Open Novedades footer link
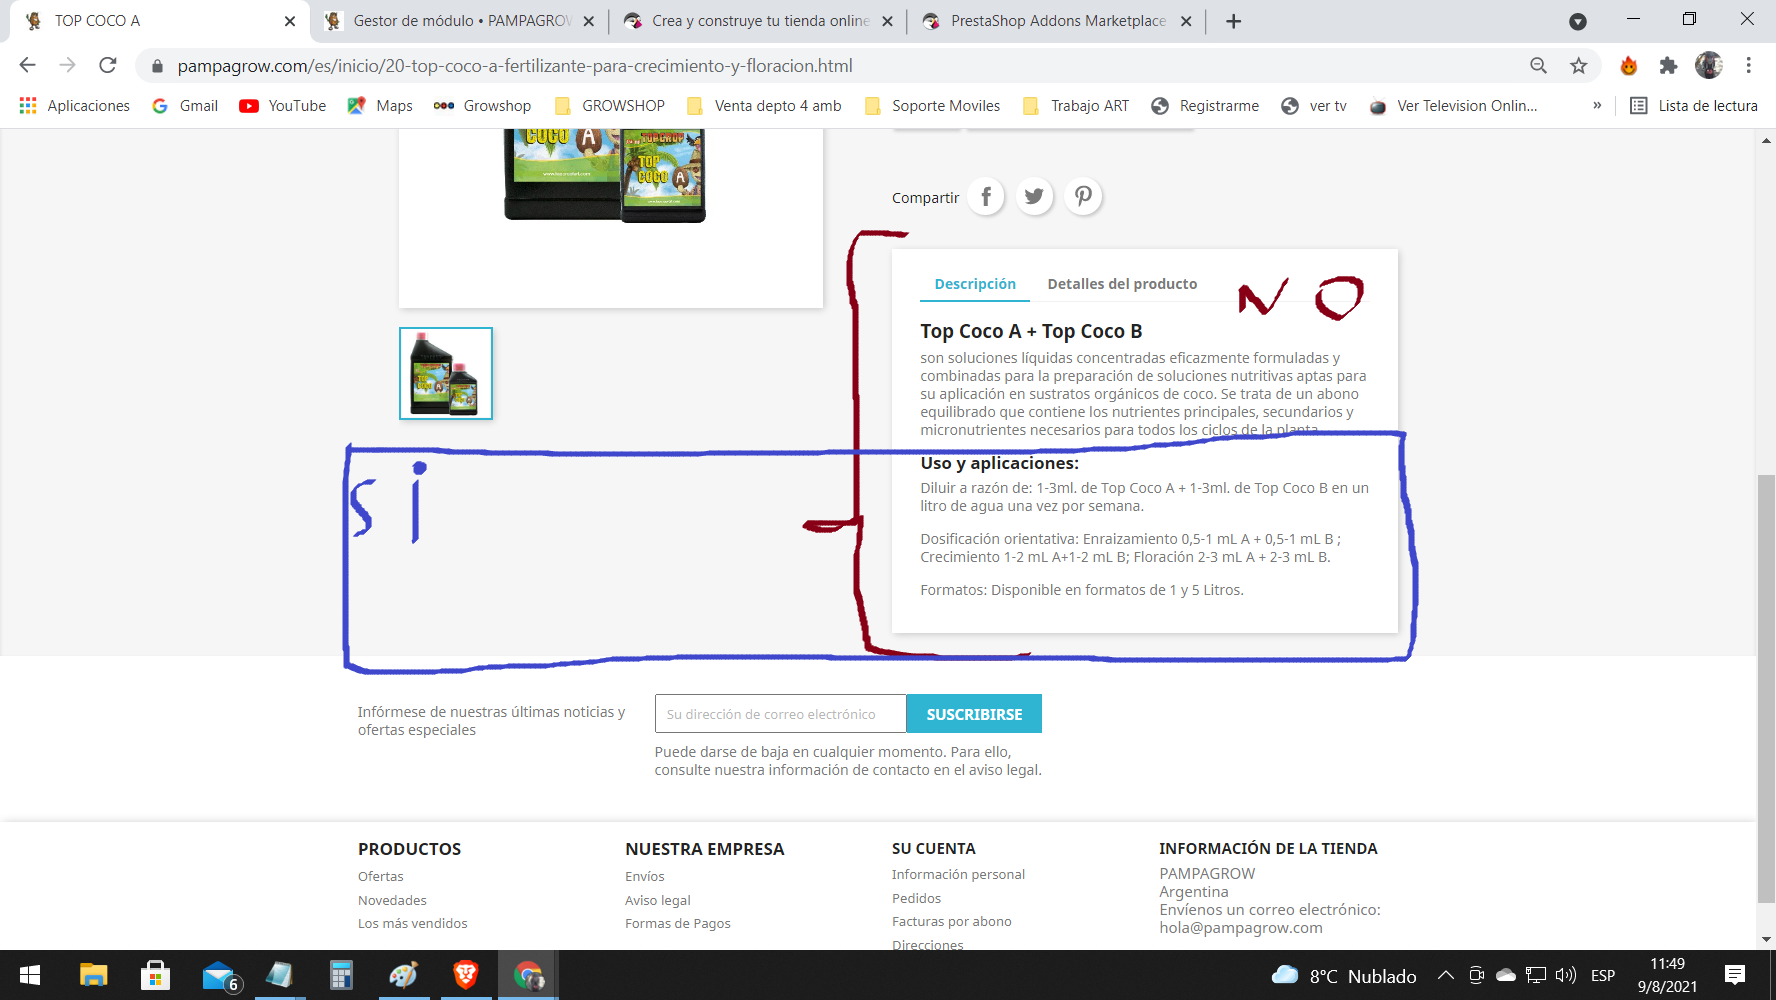1776x1000 pixels. 392,900
